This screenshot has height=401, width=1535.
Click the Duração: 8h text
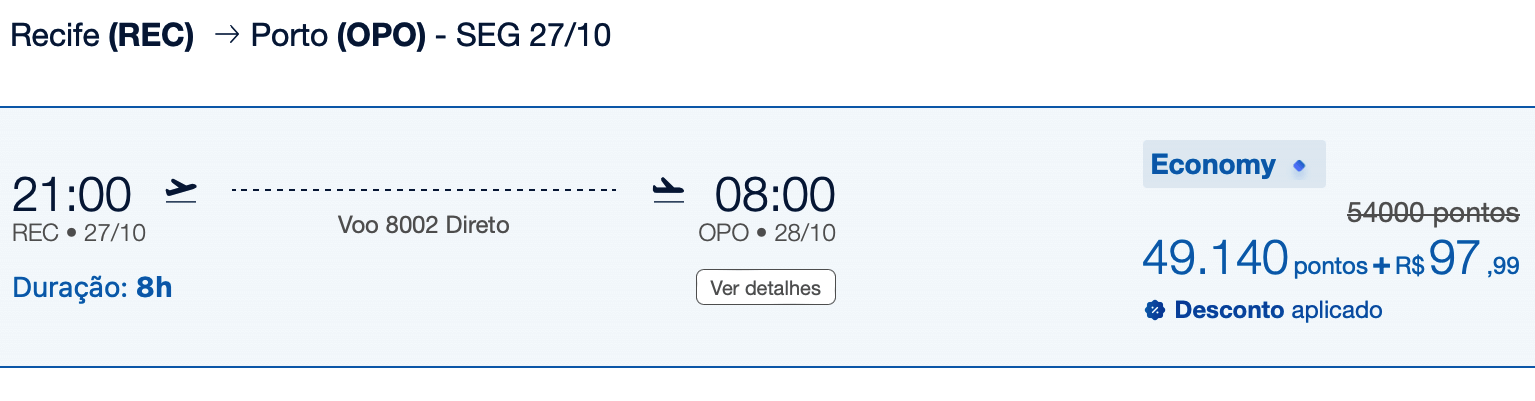(x=92, y=288)
